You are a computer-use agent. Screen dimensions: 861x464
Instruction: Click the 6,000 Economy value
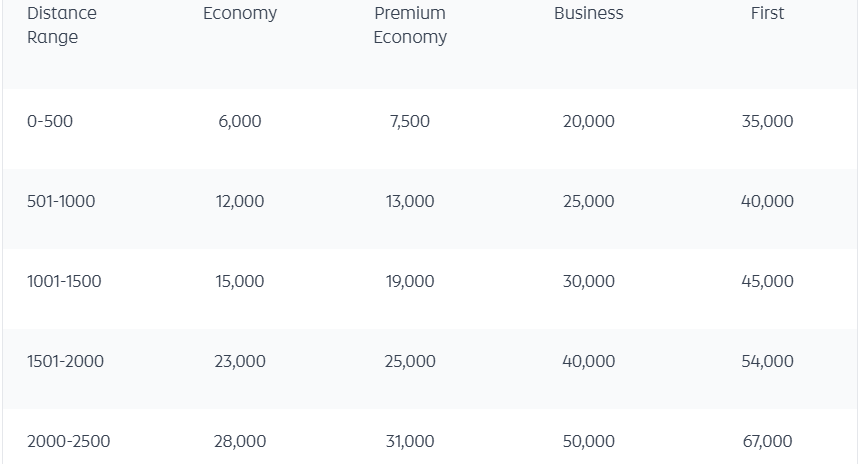coord(240,121)
